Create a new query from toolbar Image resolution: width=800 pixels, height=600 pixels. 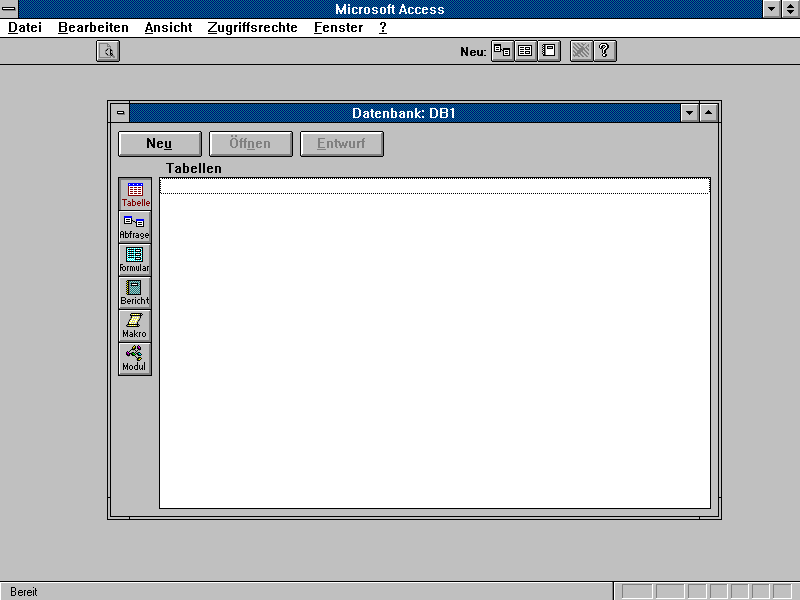click(x=502, y=51)
